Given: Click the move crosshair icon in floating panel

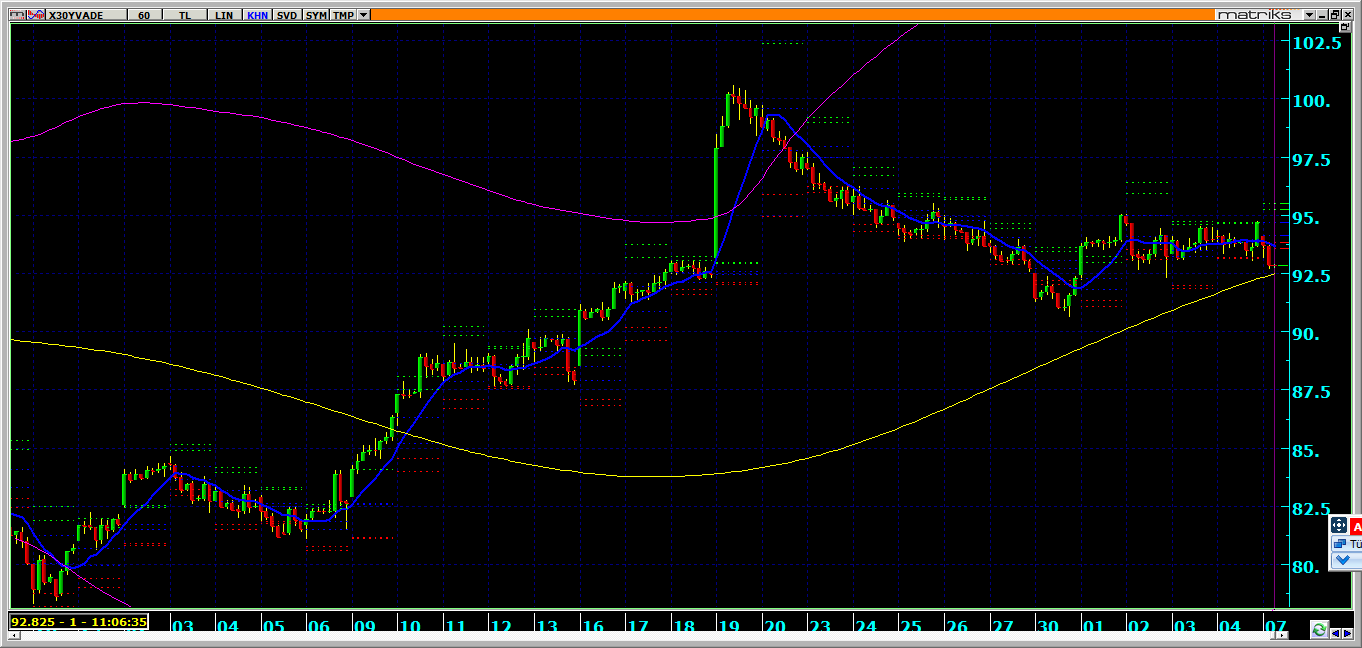Looking at the screenshot, I should click(x=1339, y=525).
